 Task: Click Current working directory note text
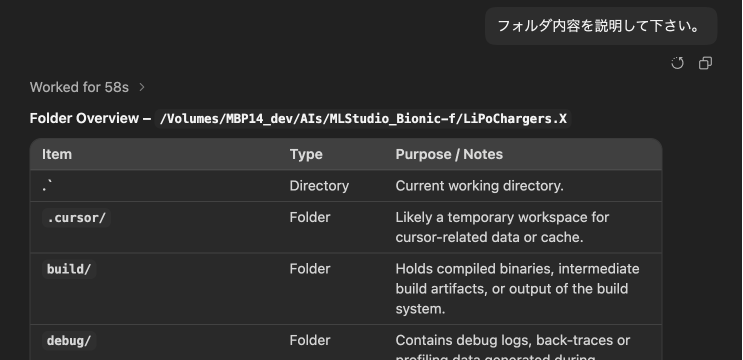480,186
